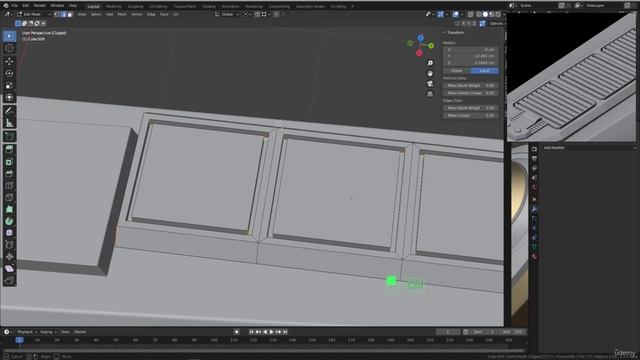
Task: Open the File menu
Action: tap(15, 6)
